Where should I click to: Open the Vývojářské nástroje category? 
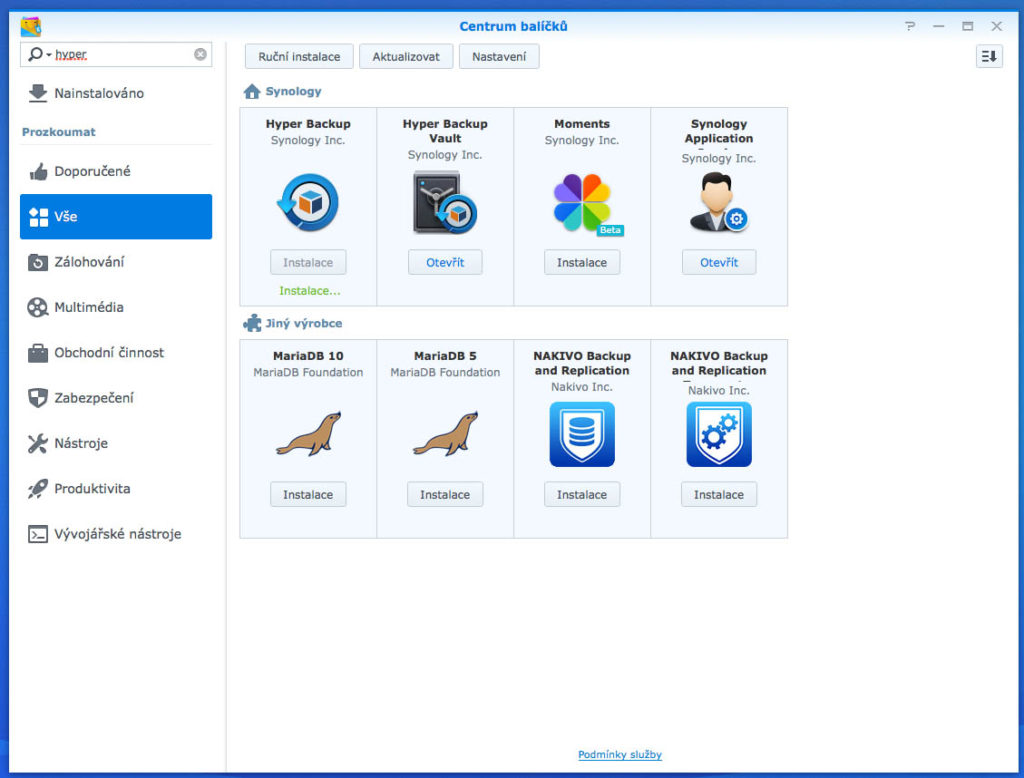(x=116, y=534)
